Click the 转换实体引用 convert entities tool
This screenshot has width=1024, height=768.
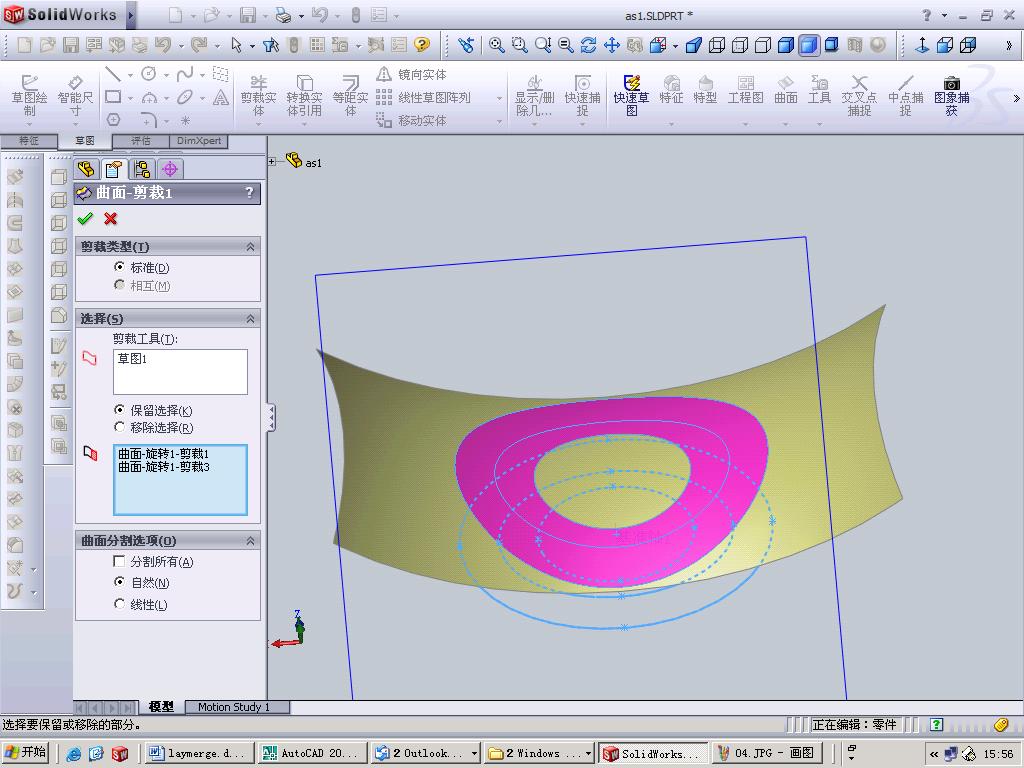click(x=304, y=95)
